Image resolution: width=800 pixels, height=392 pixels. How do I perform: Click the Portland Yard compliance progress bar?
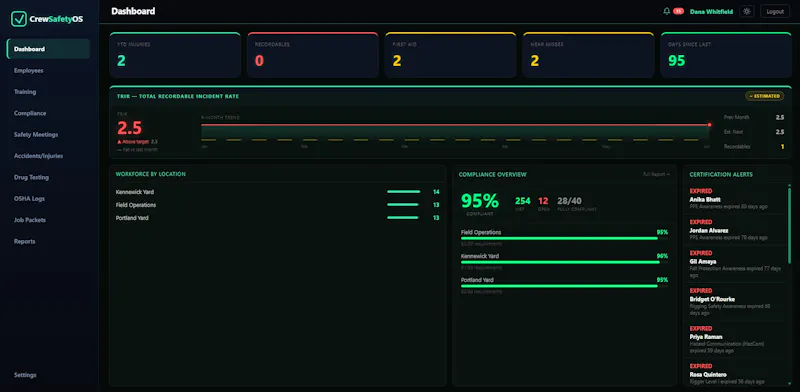point(564,286)
